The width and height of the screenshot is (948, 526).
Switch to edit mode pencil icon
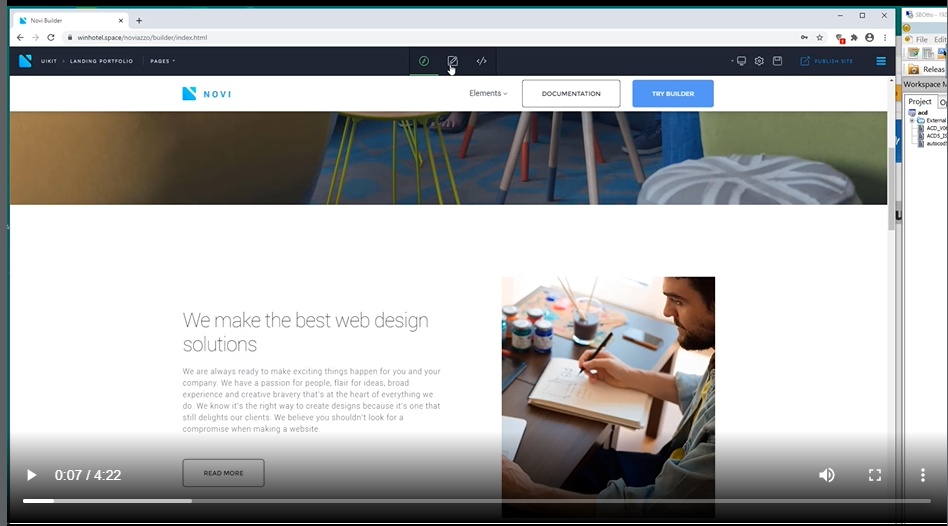(452, 61)
